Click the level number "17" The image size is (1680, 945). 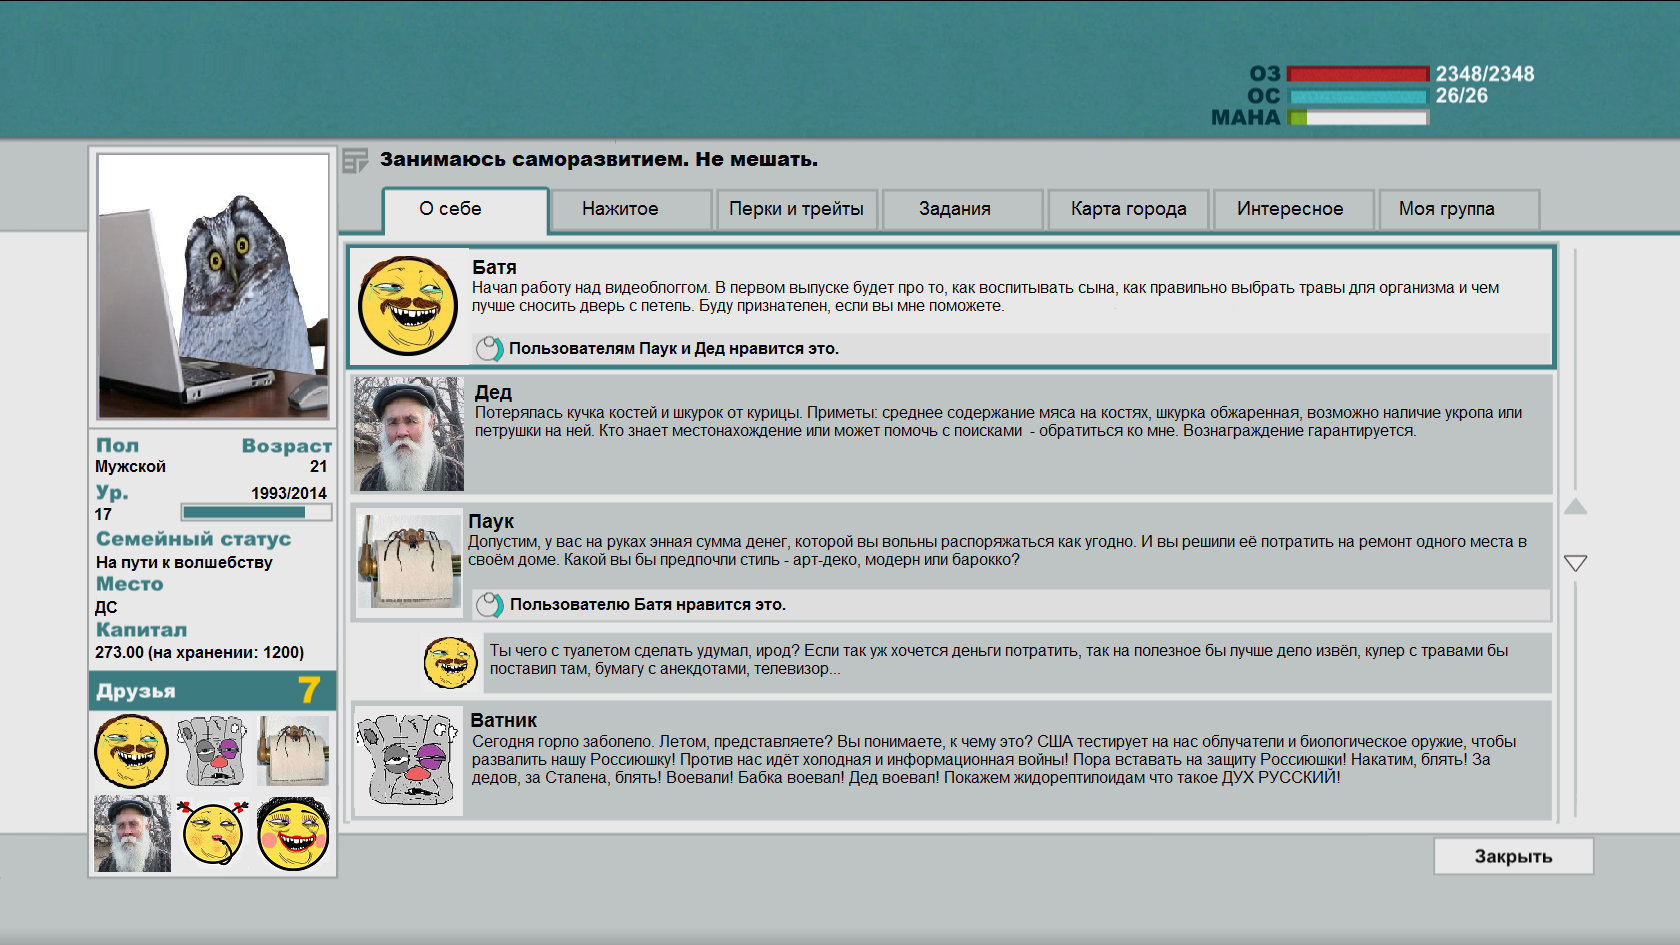[x=103, y=514]
